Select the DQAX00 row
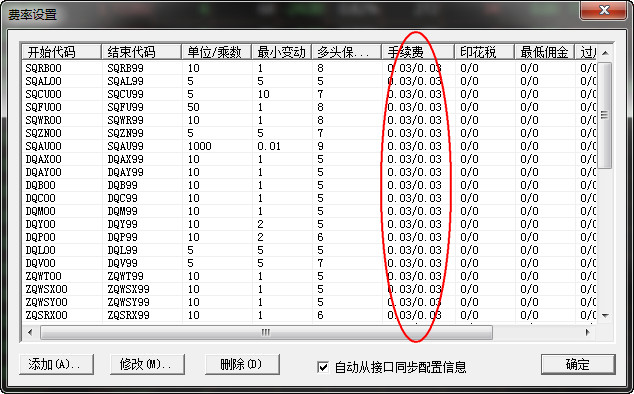 pos(309,159)
